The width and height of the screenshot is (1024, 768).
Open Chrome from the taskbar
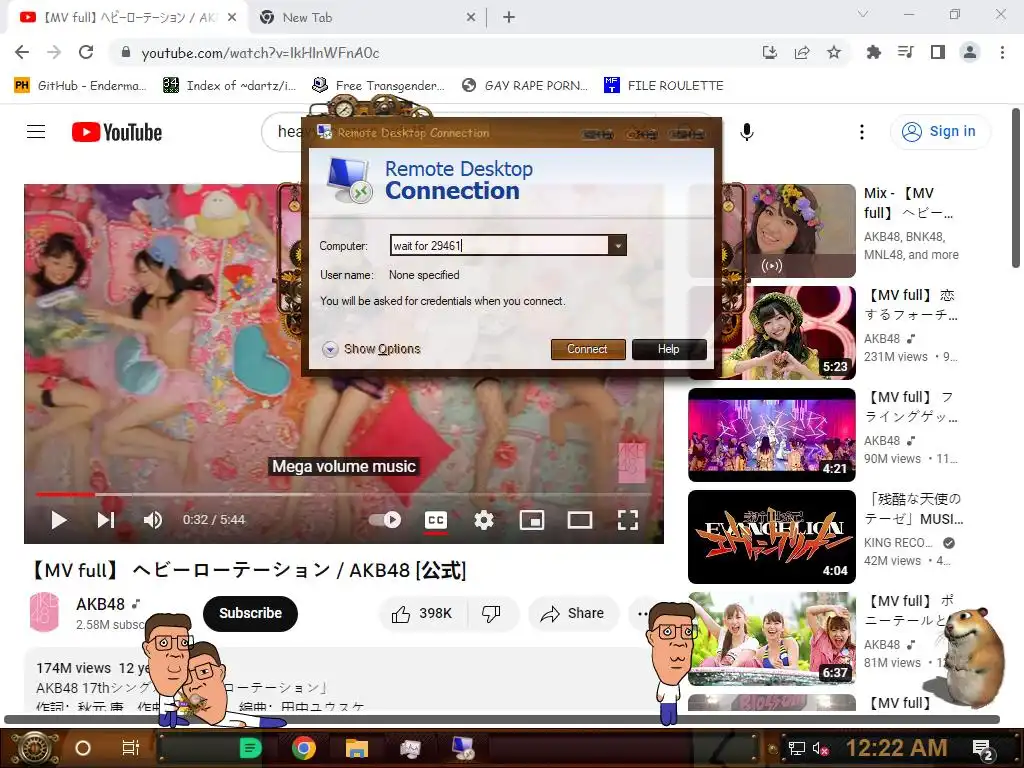click(304, 748)
